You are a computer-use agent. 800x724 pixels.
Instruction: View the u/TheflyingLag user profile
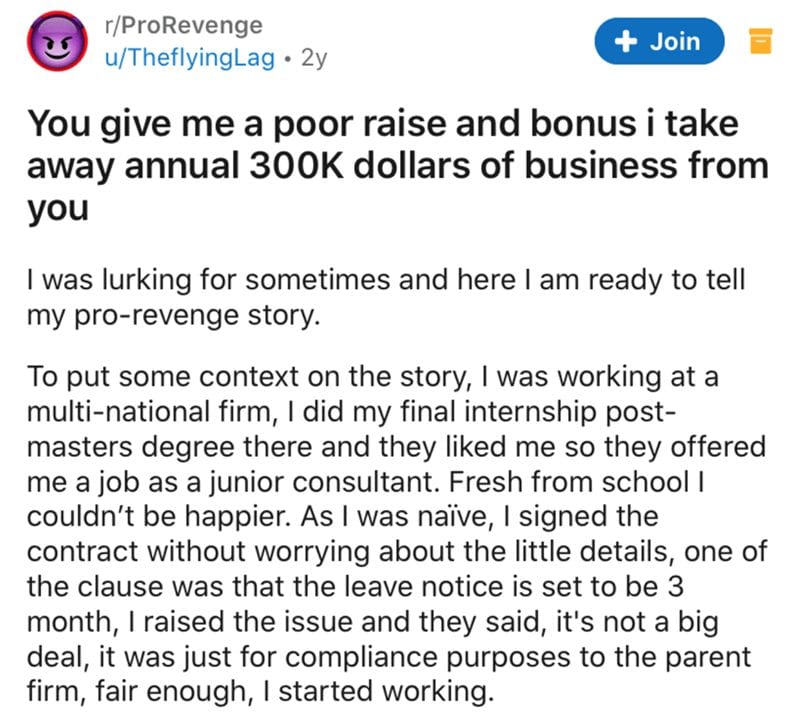pos(190,57)
